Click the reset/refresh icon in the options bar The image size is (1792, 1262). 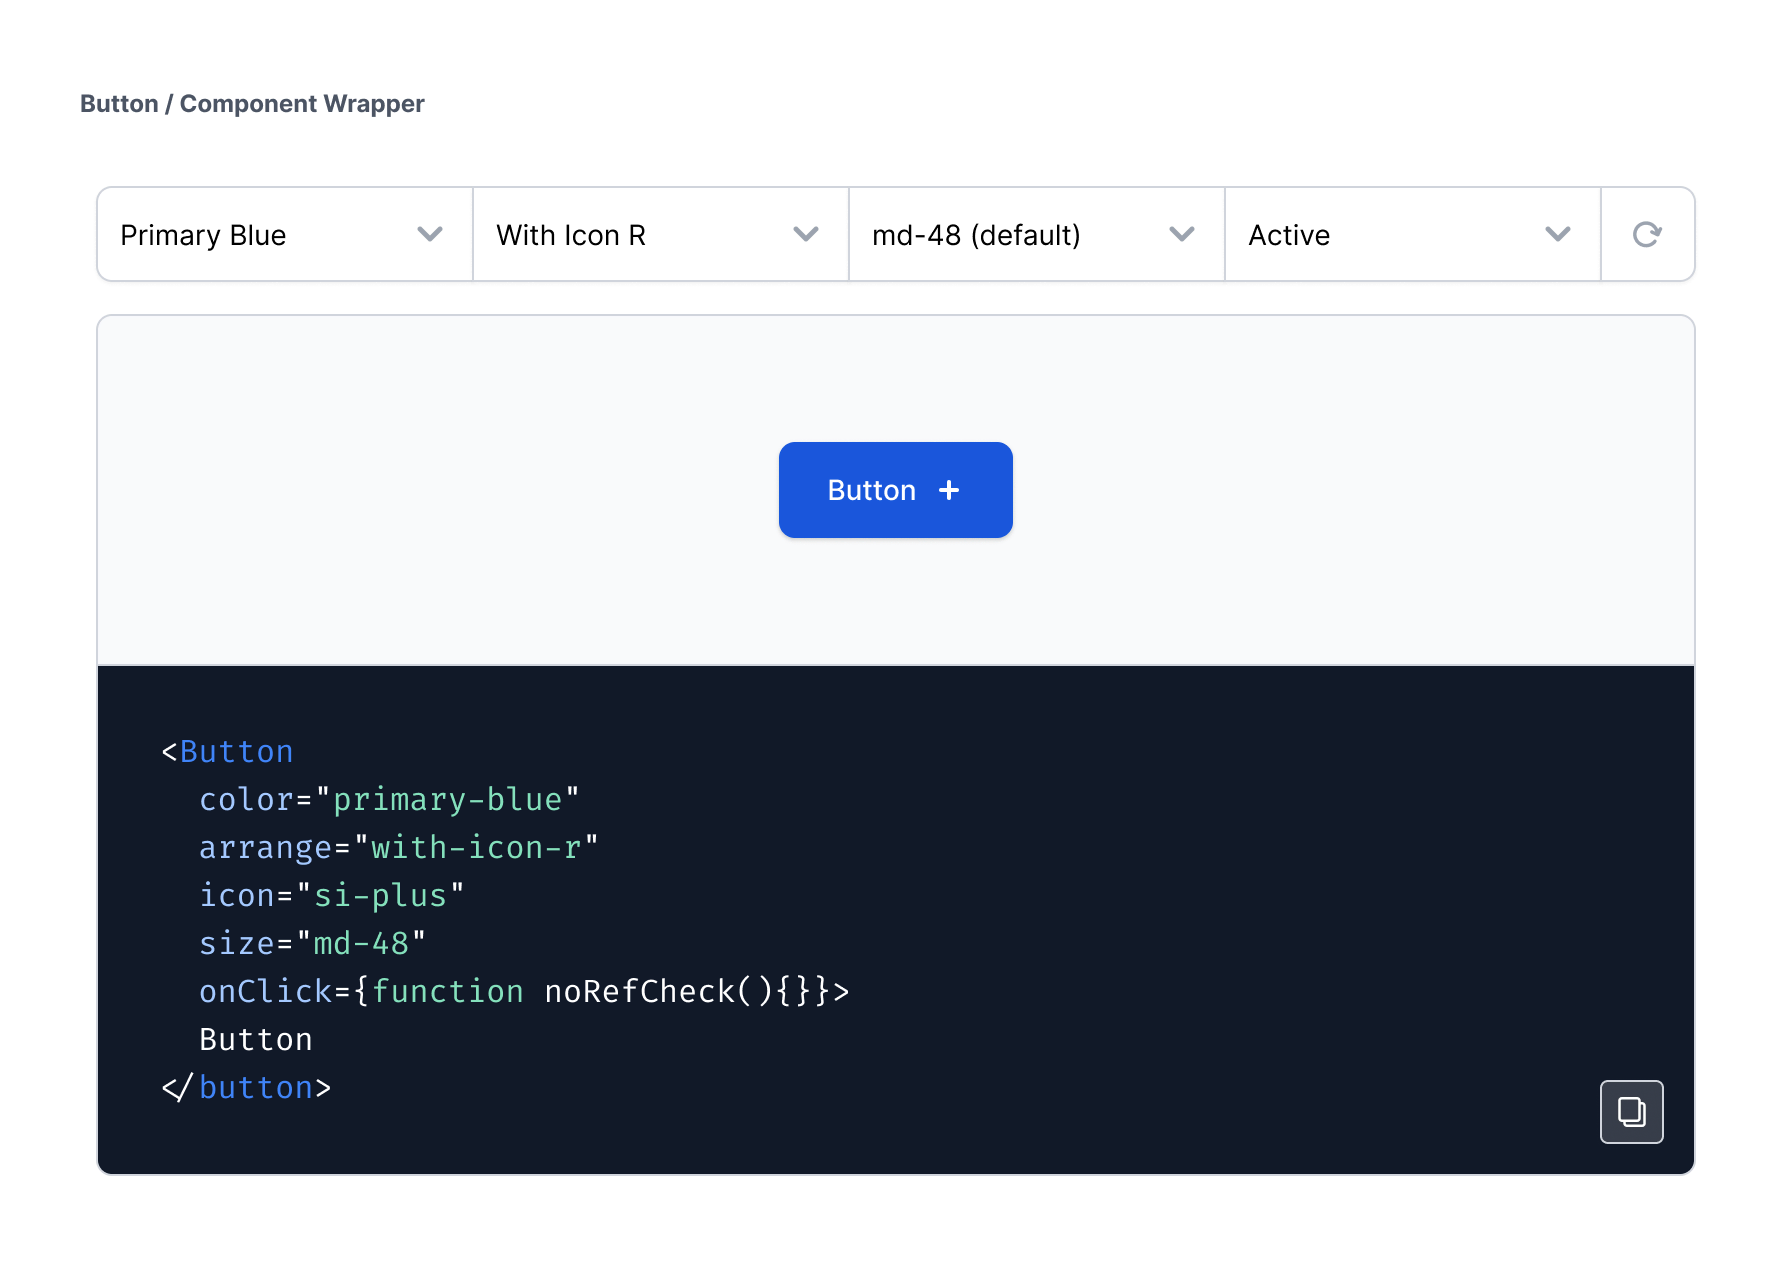pos(1647,235)
